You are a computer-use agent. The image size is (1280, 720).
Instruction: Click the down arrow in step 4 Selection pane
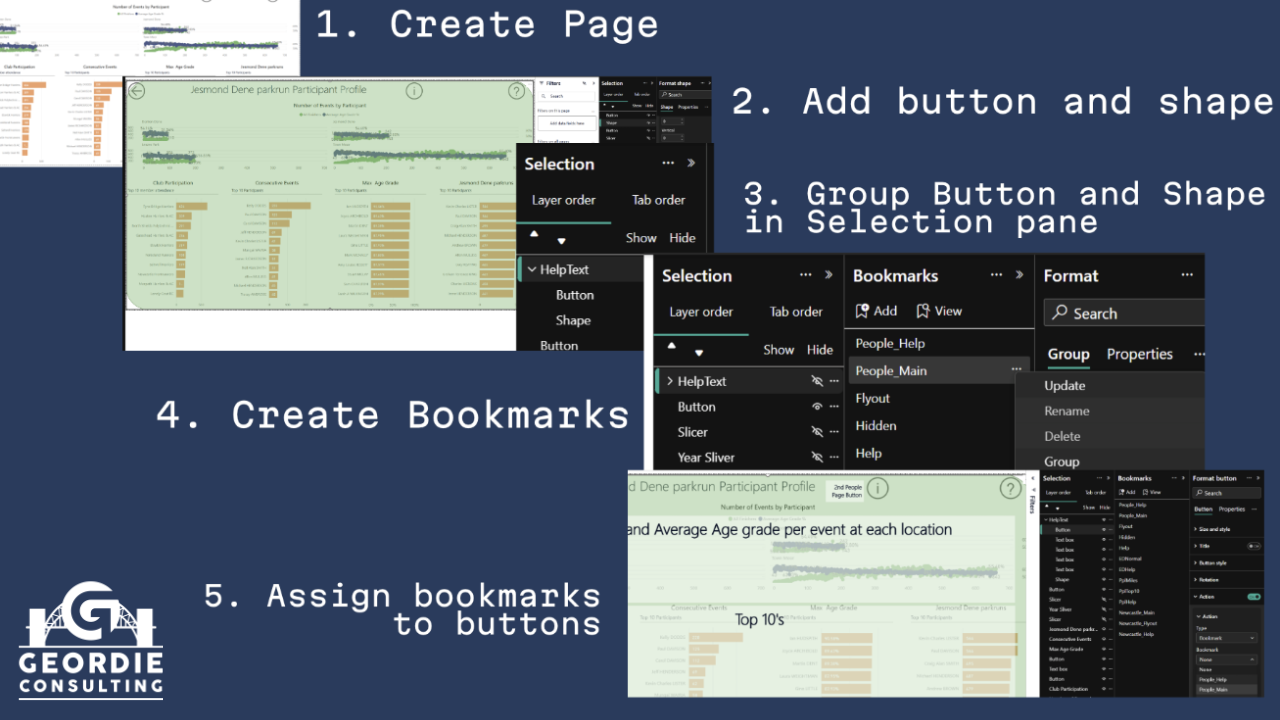pos(699,353)
